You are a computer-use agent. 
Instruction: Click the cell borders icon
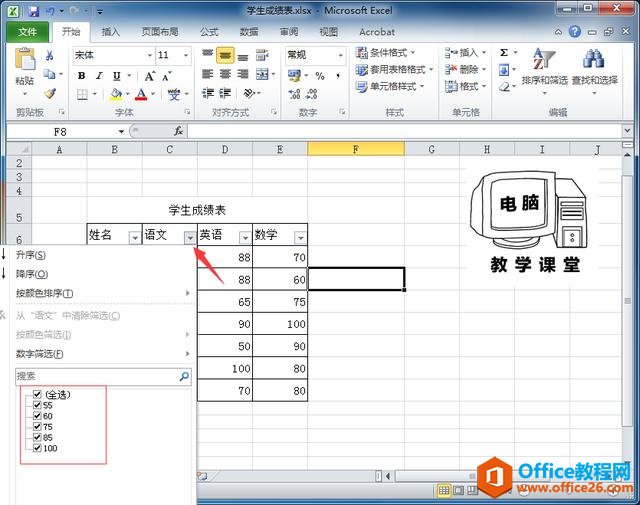[x=82, y=94]
